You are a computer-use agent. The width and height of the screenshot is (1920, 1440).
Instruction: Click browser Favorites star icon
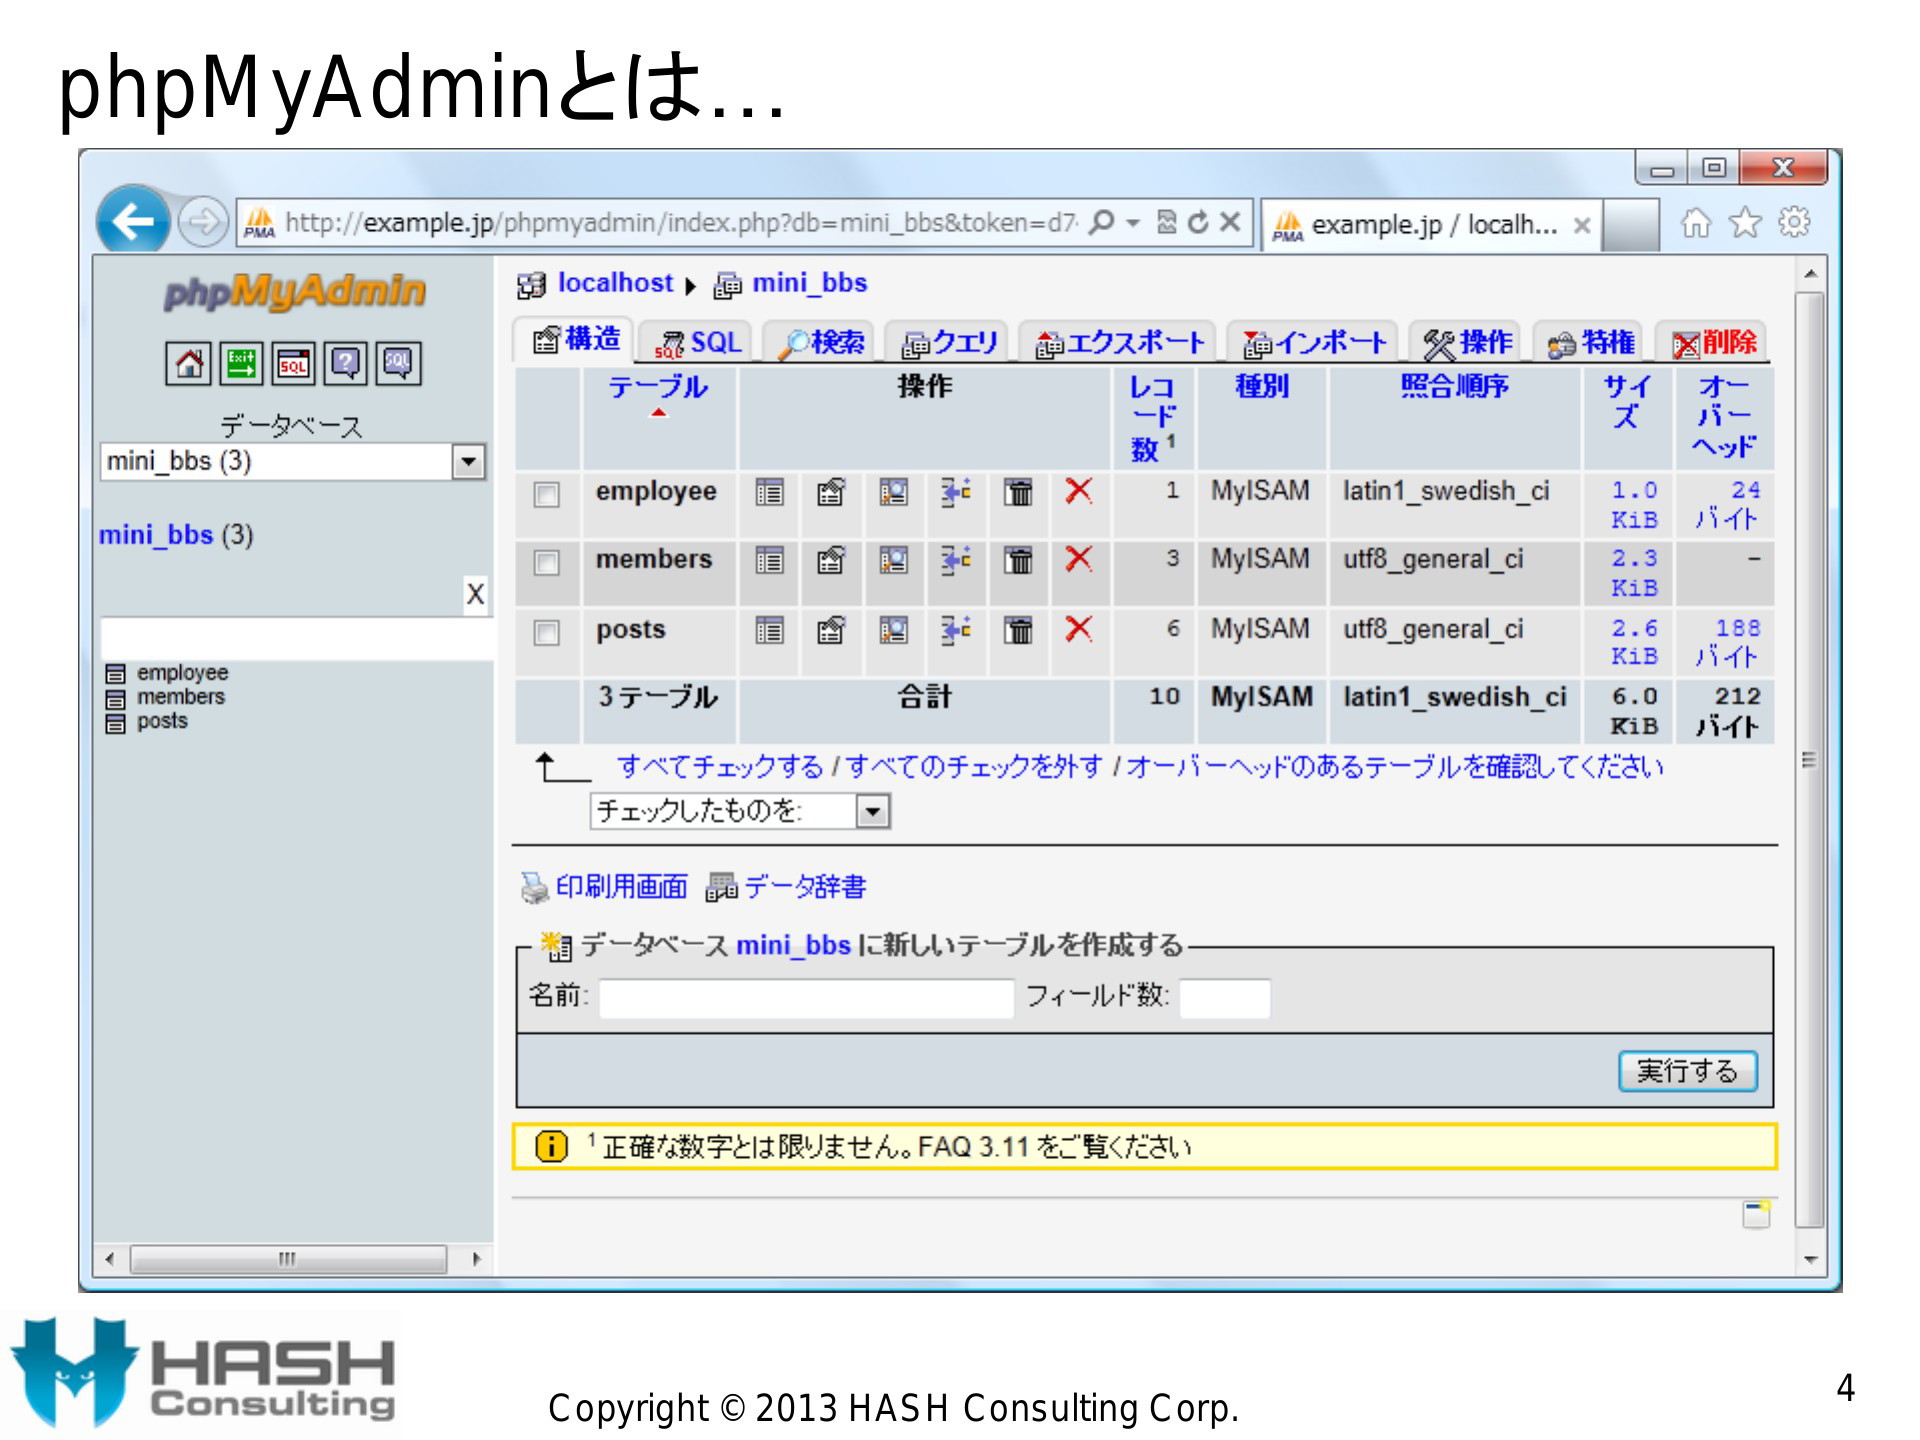(x=1745, y=222)
